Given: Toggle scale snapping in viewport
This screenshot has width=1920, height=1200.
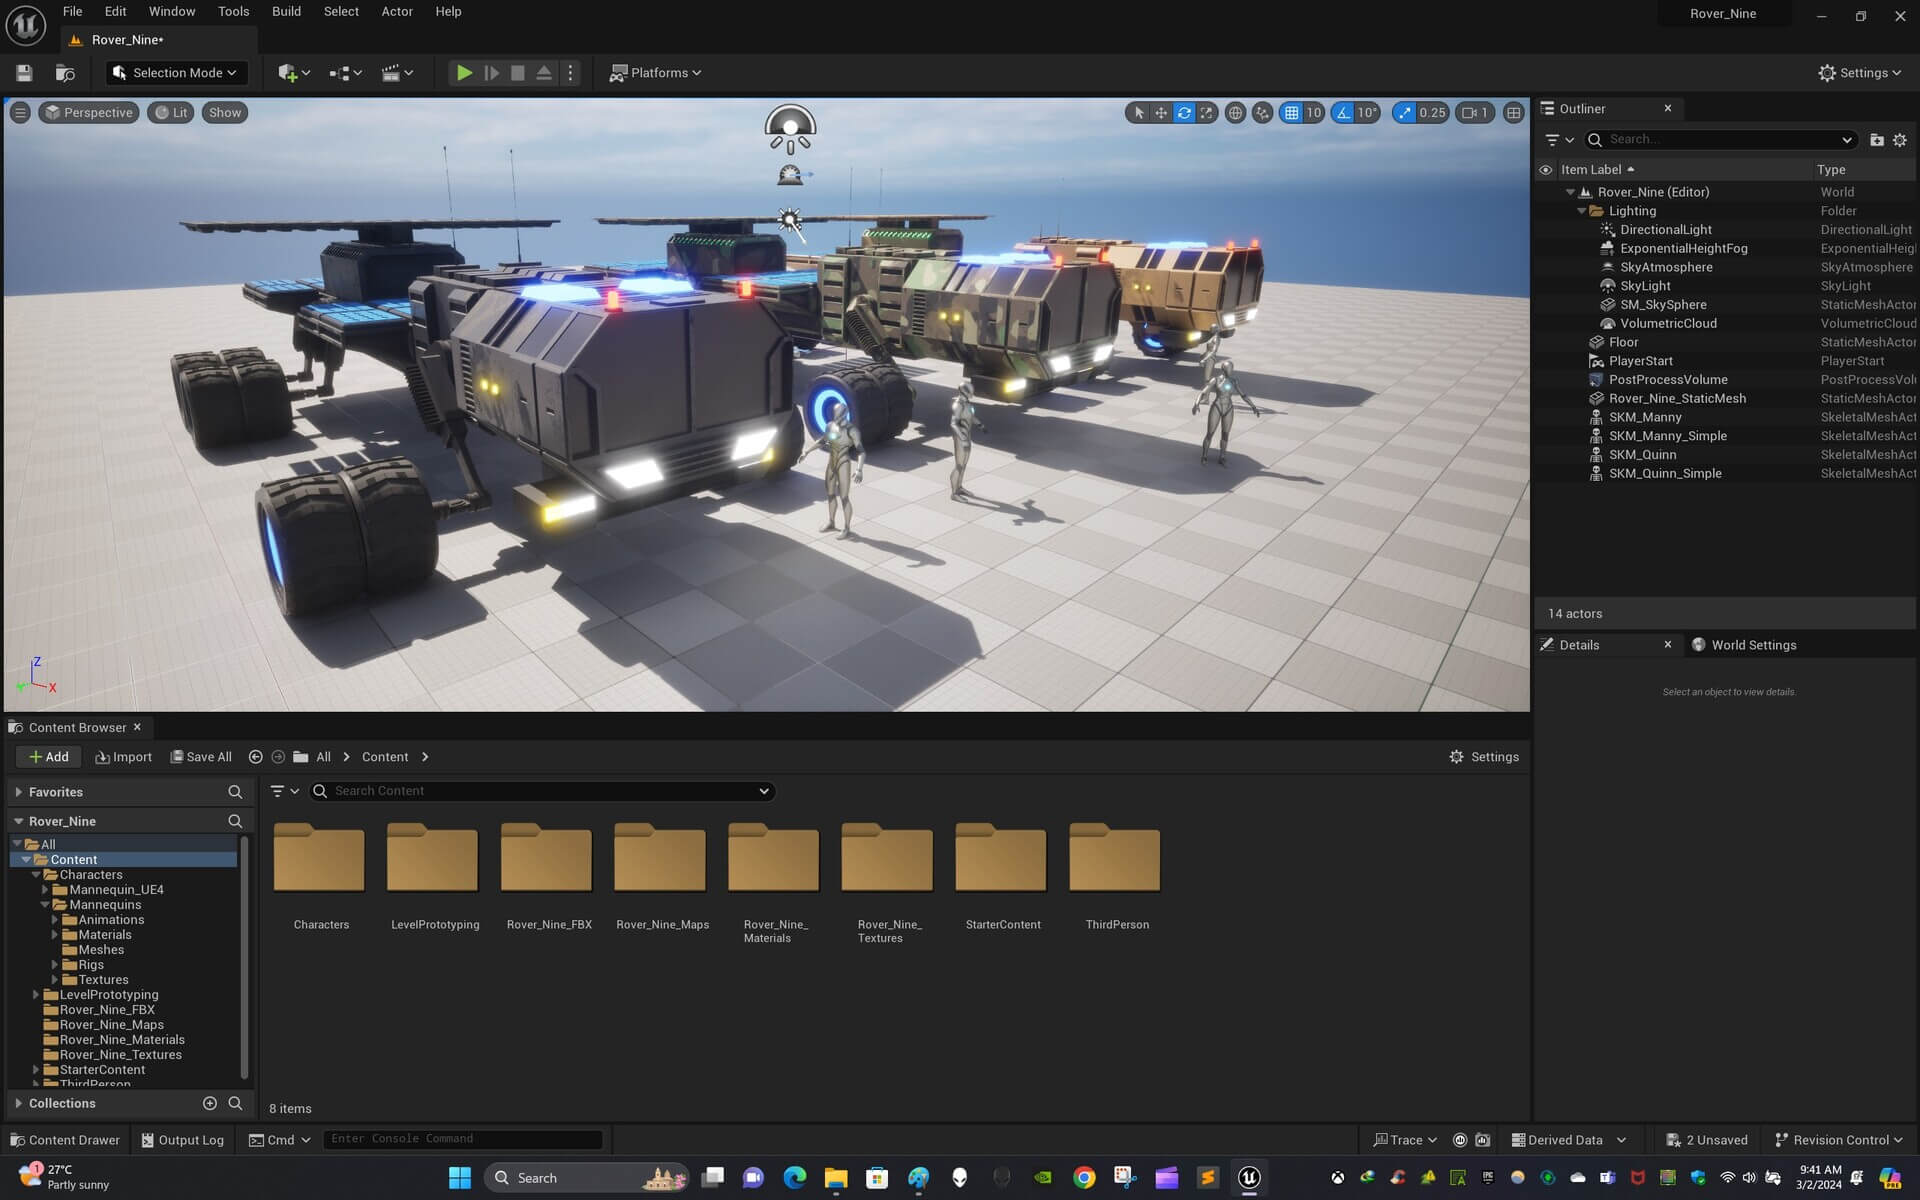Looking at the screenshot, I should click(1405, 113).
